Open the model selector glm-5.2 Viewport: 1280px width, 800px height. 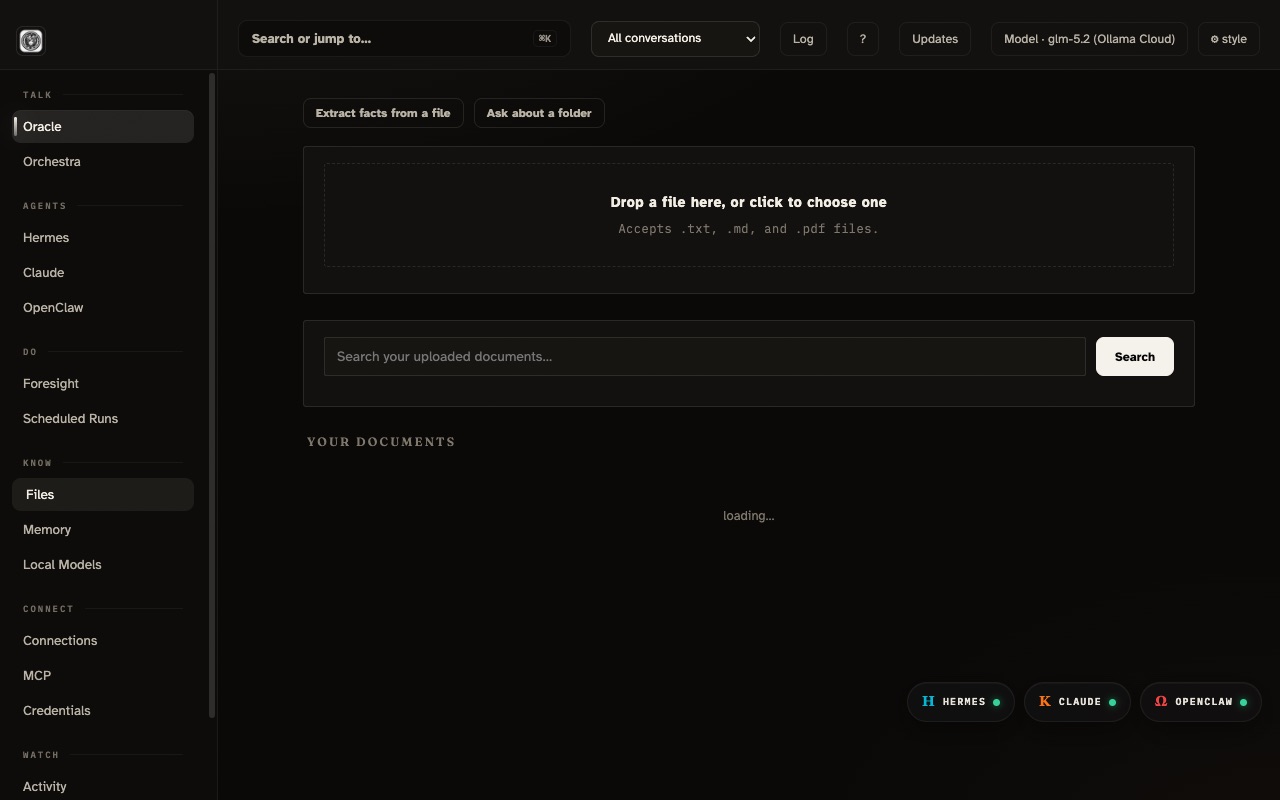pyautogui.click(x=1089, y=39)
